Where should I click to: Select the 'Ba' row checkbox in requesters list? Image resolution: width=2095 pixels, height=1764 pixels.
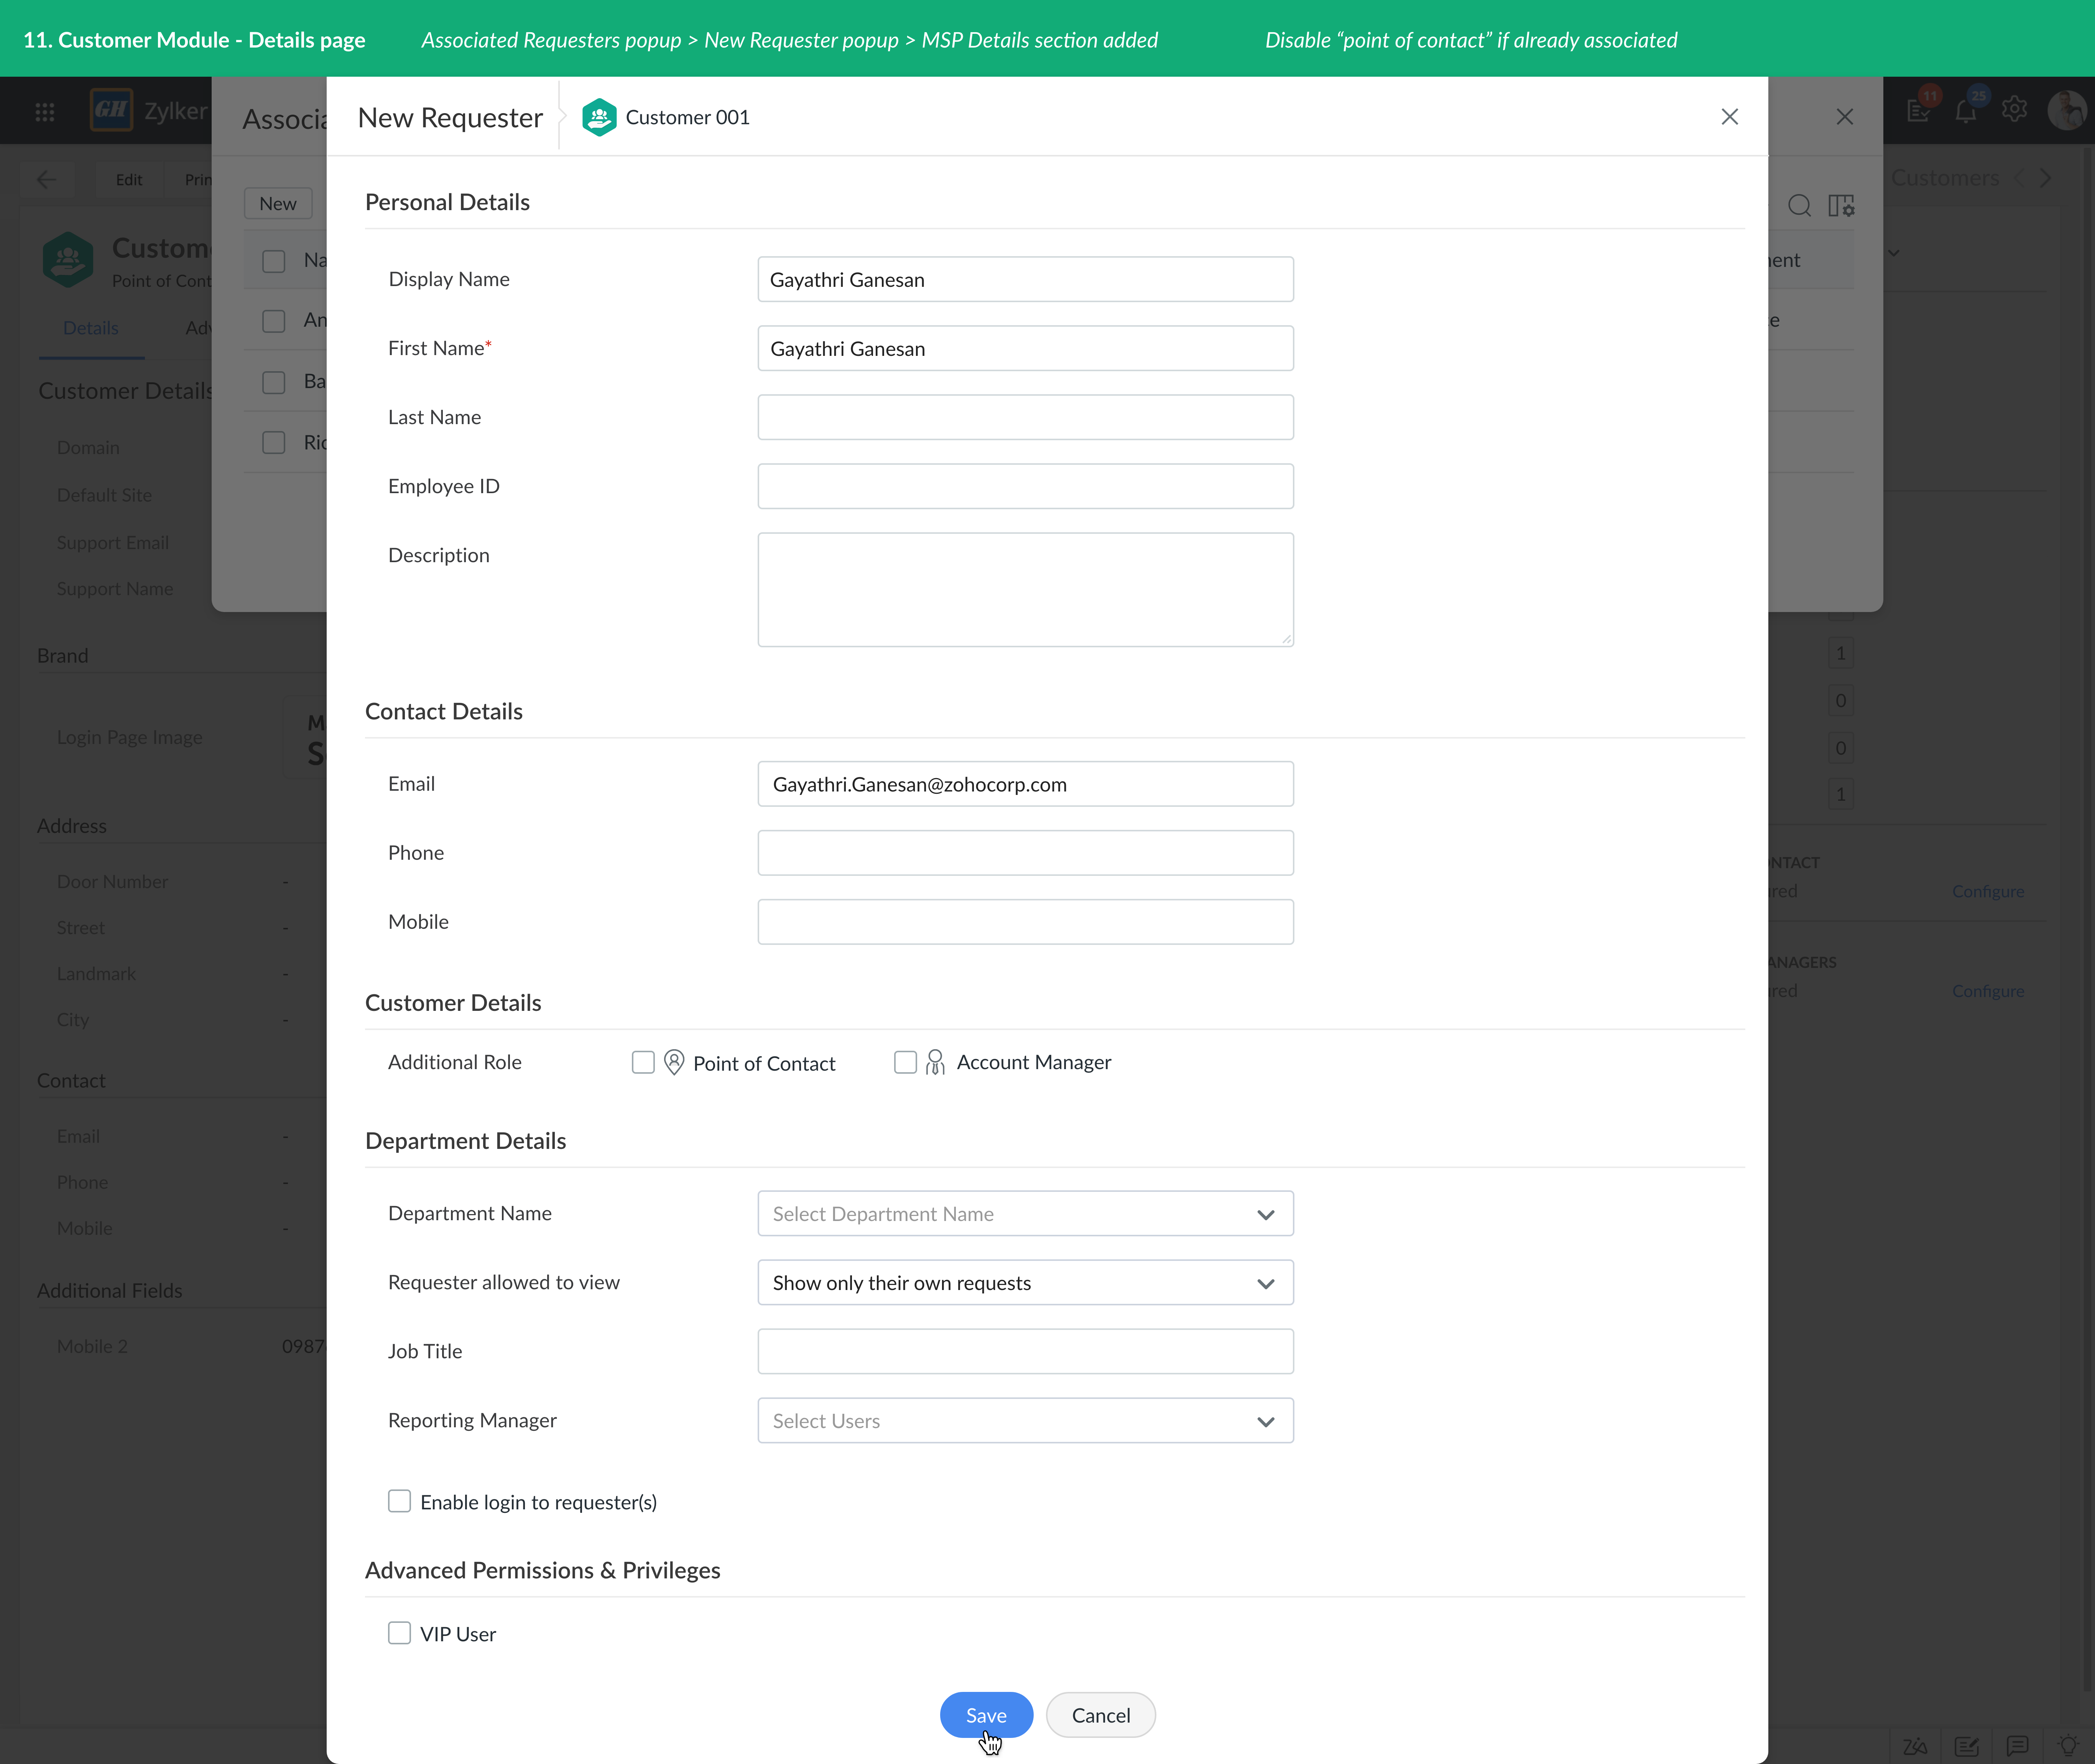tap(273, 382)
